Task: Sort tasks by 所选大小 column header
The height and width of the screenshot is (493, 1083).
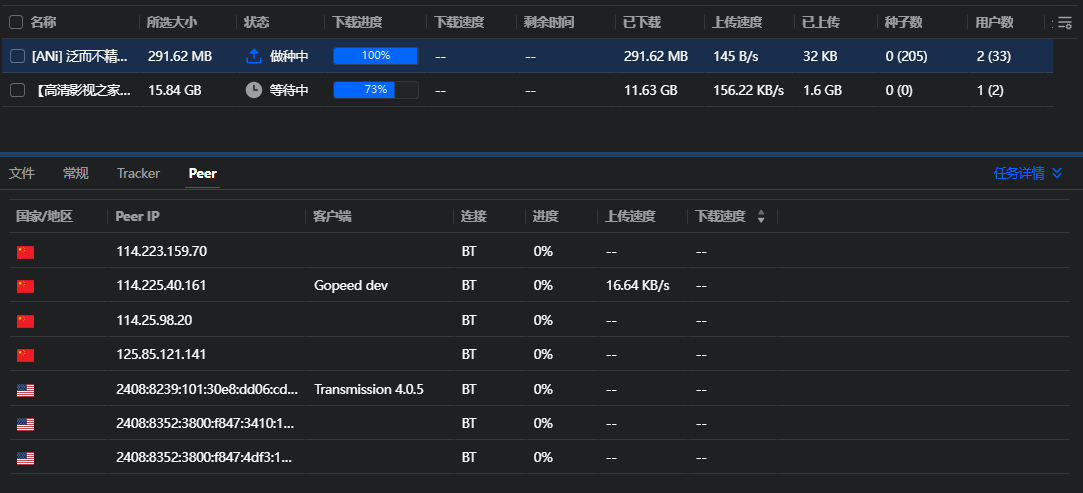Action: click(172, 22)
